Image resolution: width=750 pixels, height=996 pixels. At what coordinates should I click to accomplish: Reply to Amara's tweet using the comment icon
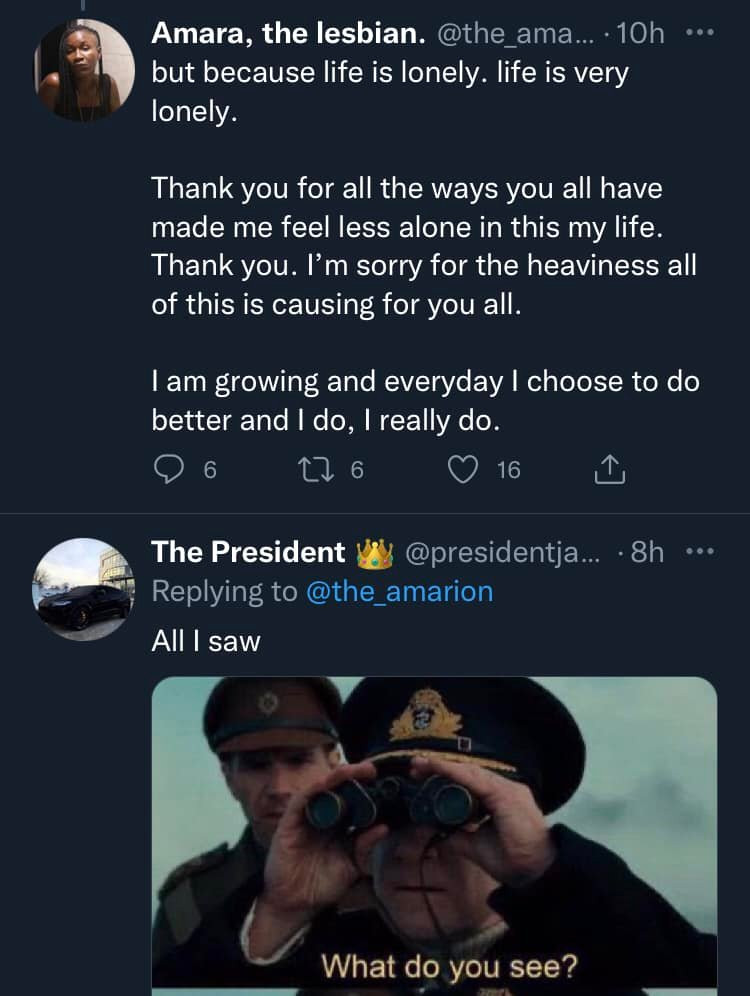pos(170,469)
